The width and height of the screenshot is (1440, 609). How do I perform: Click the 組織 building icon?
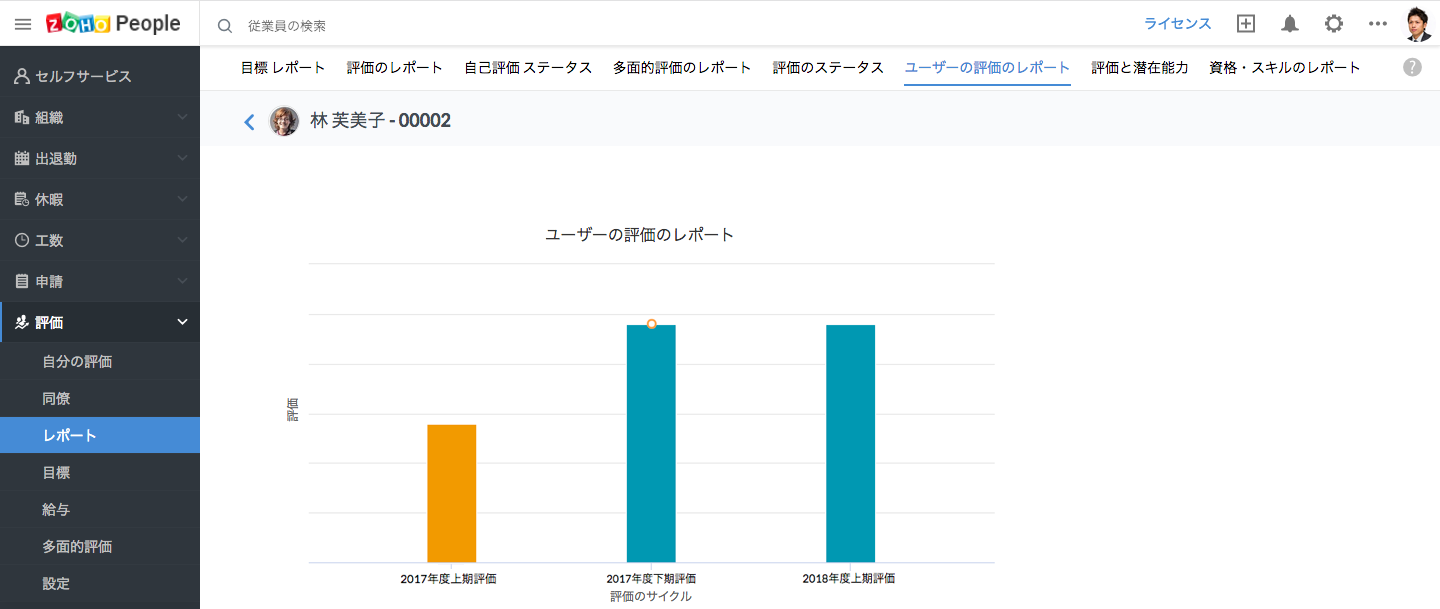[x=22, y=117]
